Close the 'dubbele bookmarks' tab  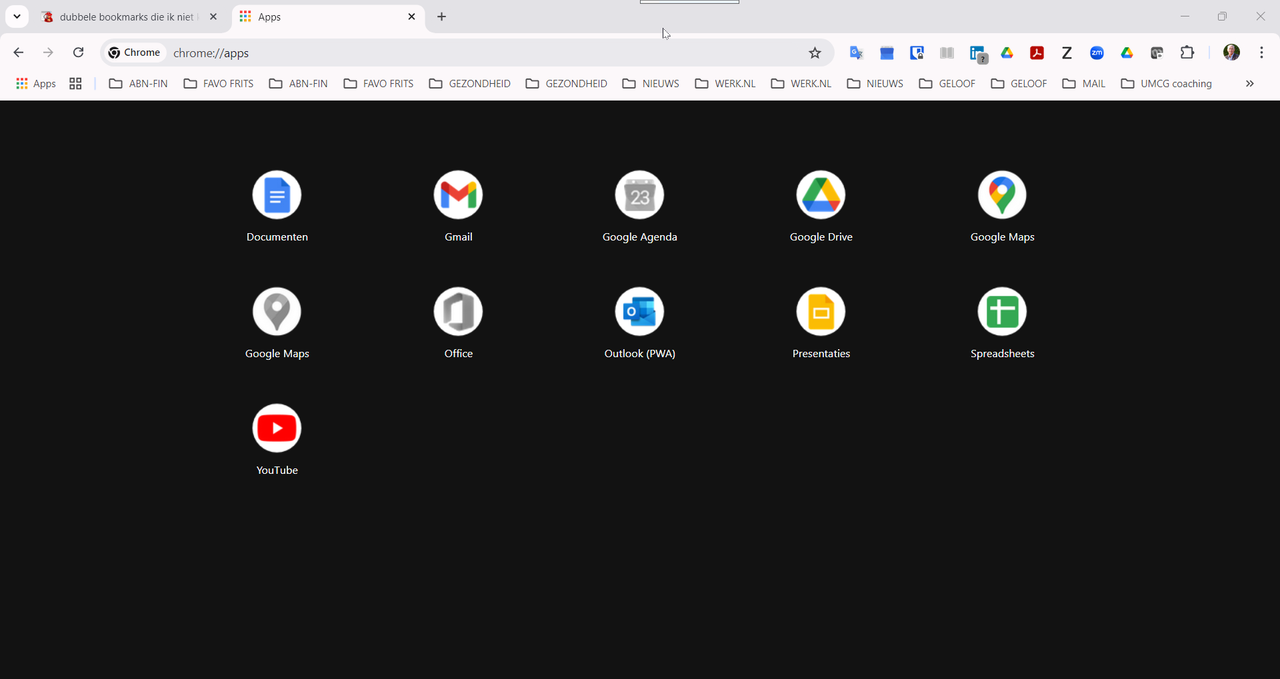click(x=213, y=17)
